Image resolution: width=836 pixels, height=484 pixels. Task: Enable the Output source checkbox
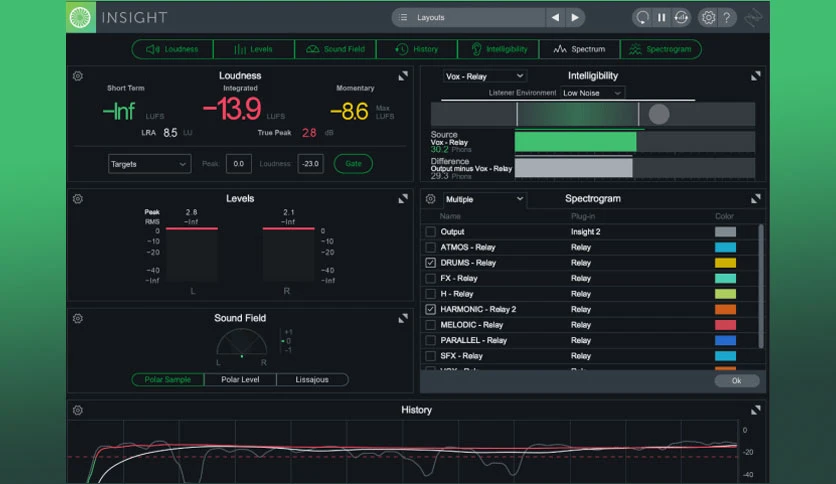(430, 232)
